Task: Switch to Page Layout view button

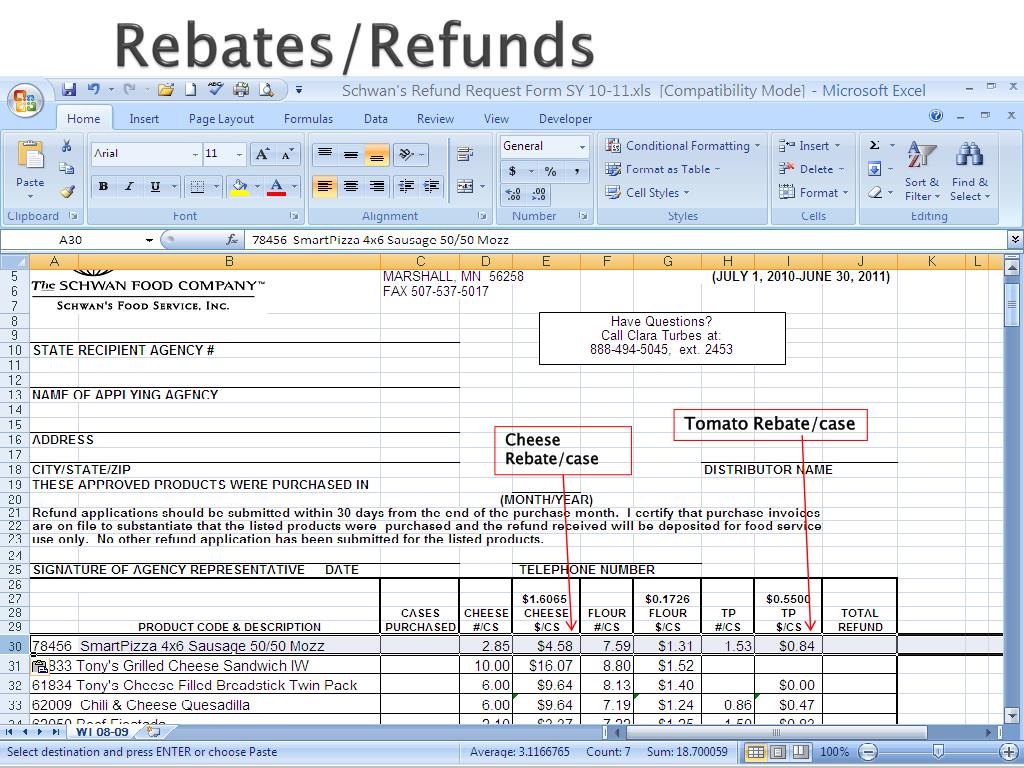Action: pos(778,752)
